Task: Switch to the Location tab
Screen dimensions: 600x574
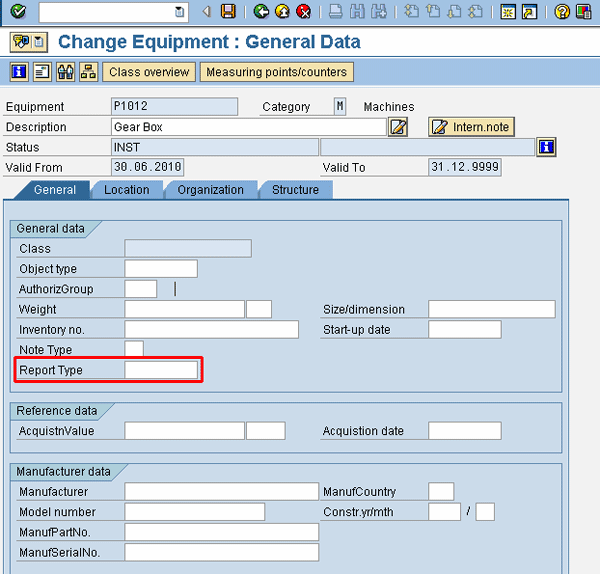Action: 126,190
